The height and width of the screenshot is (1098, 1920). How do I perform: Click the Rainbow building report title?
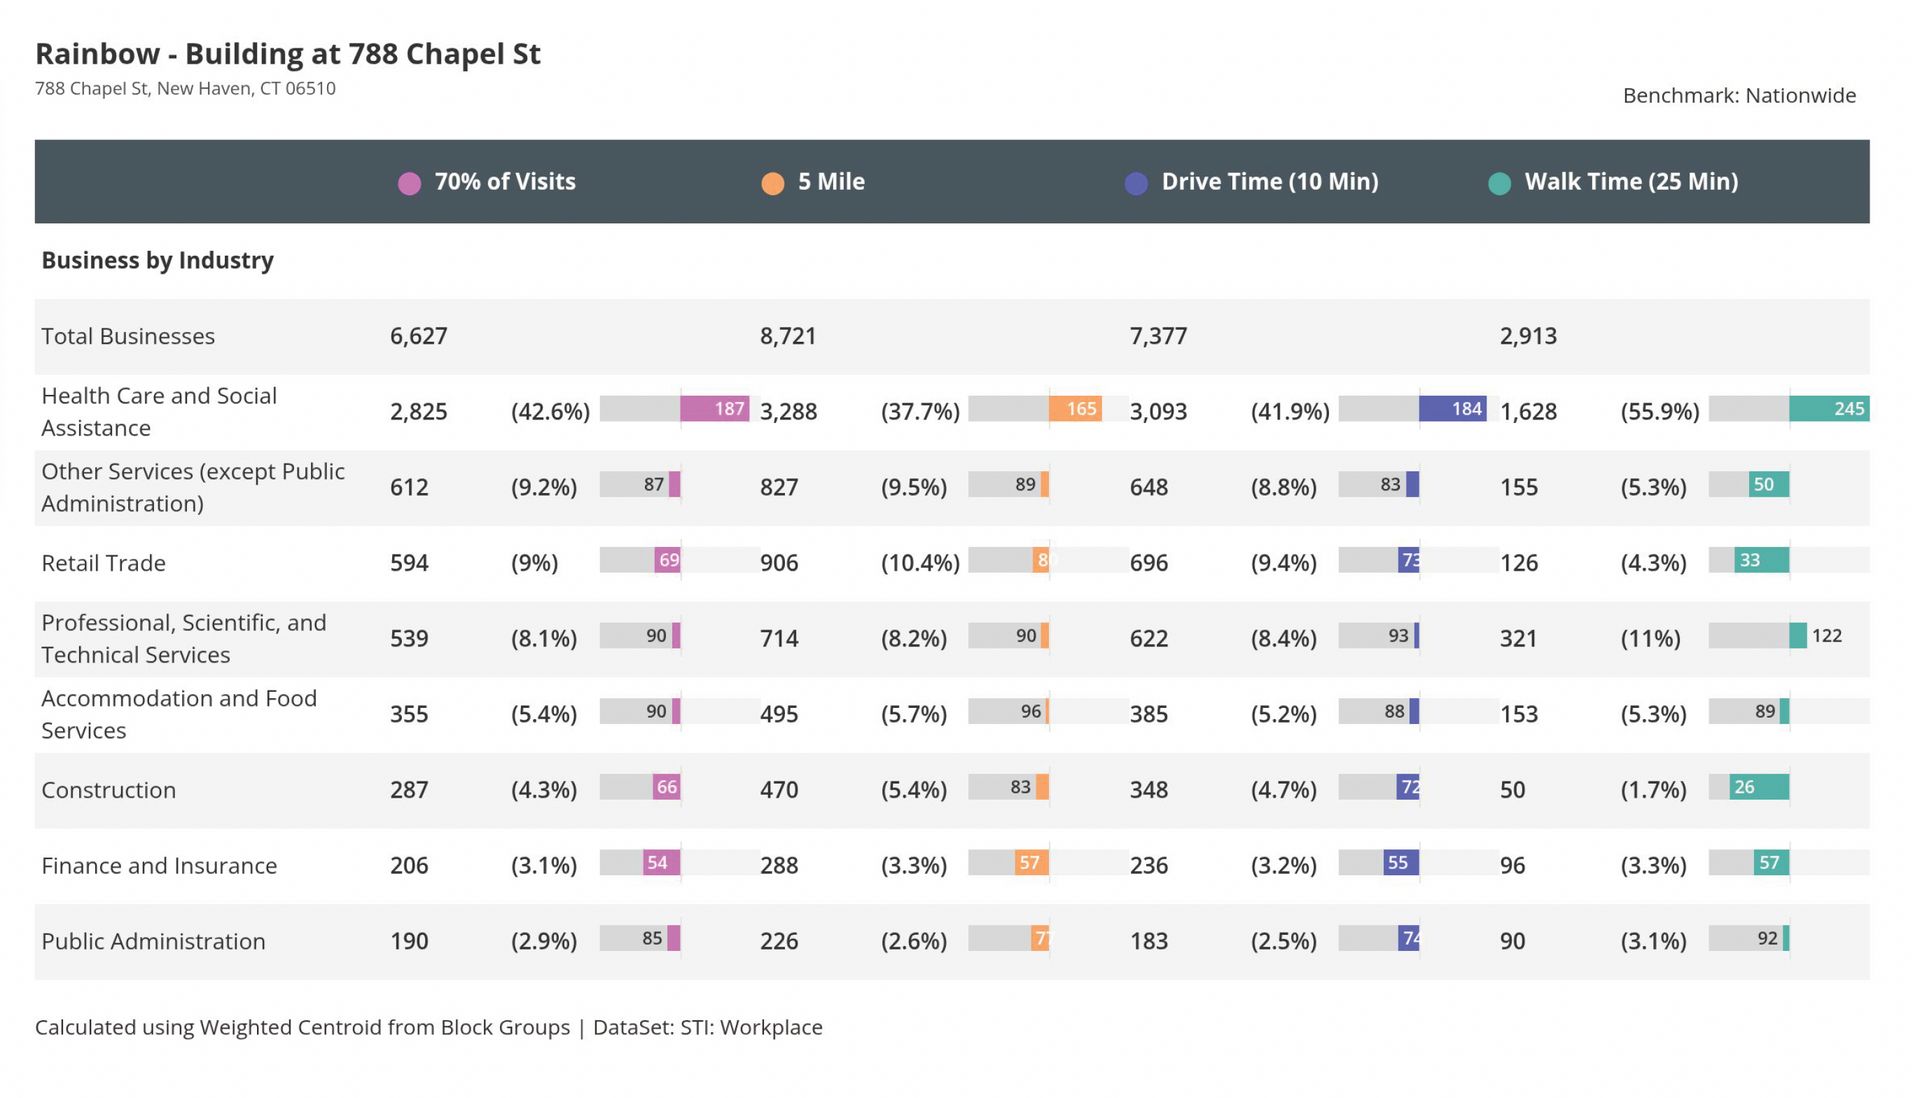coord(288,53)
